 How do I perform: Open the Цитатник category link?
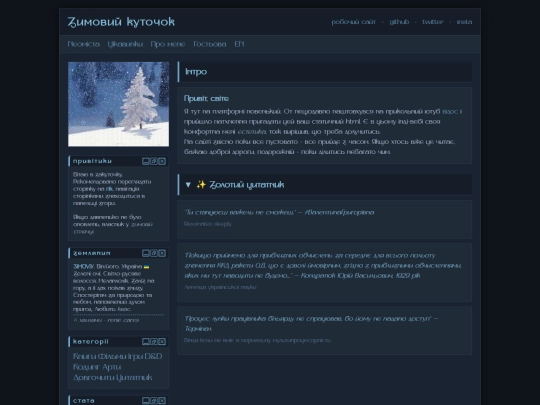[x=134, y=378]
